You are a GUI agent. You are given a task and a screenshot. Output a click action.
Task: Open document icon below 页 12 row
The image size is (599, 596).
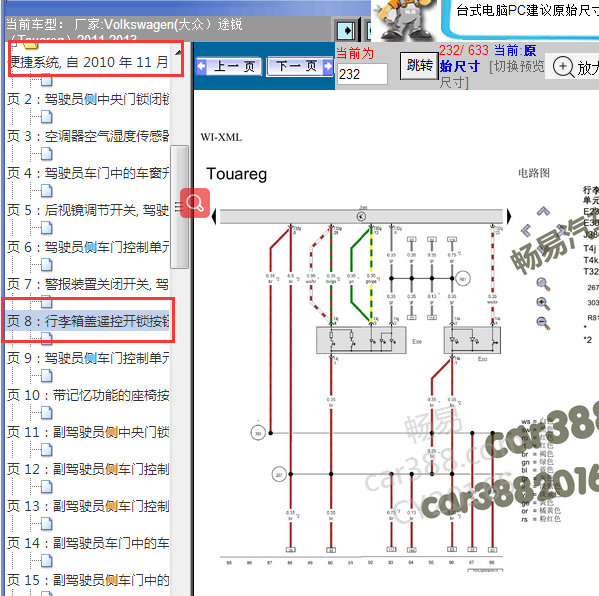(46, 487)
